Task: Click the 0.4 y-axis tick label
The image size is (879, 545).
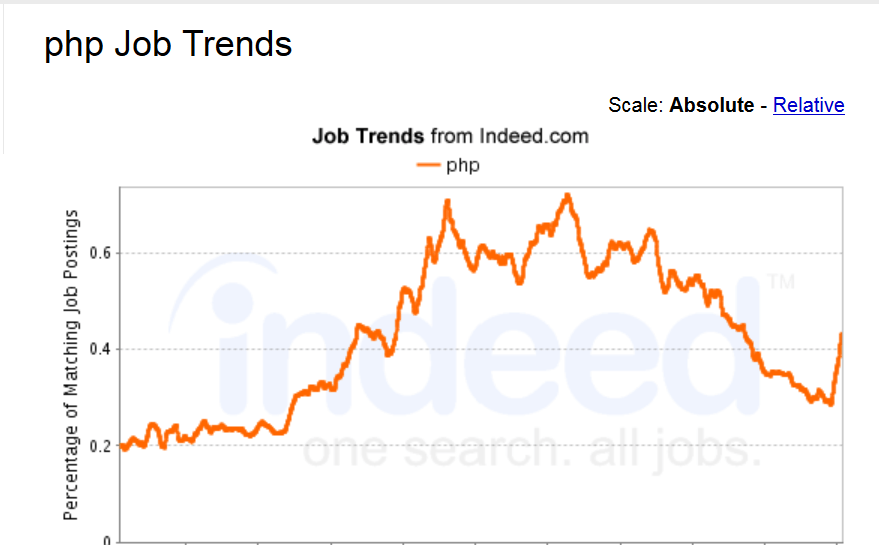Action: click(x=98, y=349)
